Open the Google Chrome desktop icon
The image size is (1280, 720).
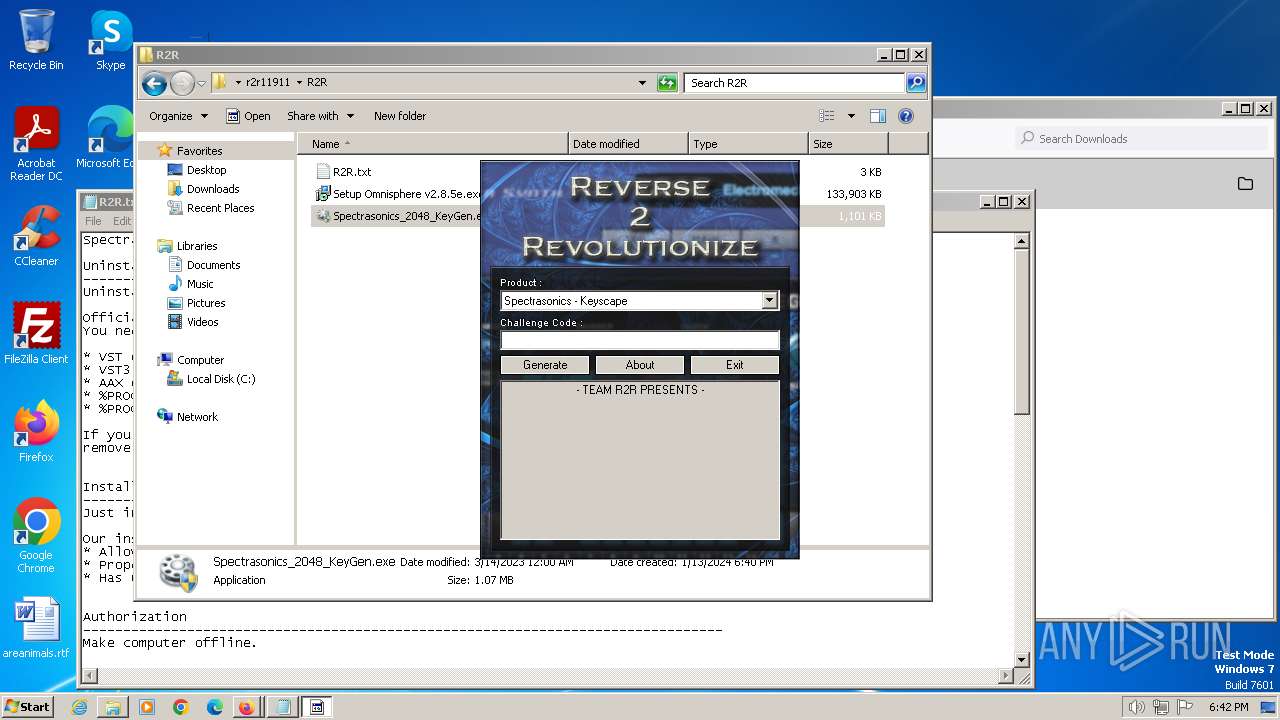[36, 535]
